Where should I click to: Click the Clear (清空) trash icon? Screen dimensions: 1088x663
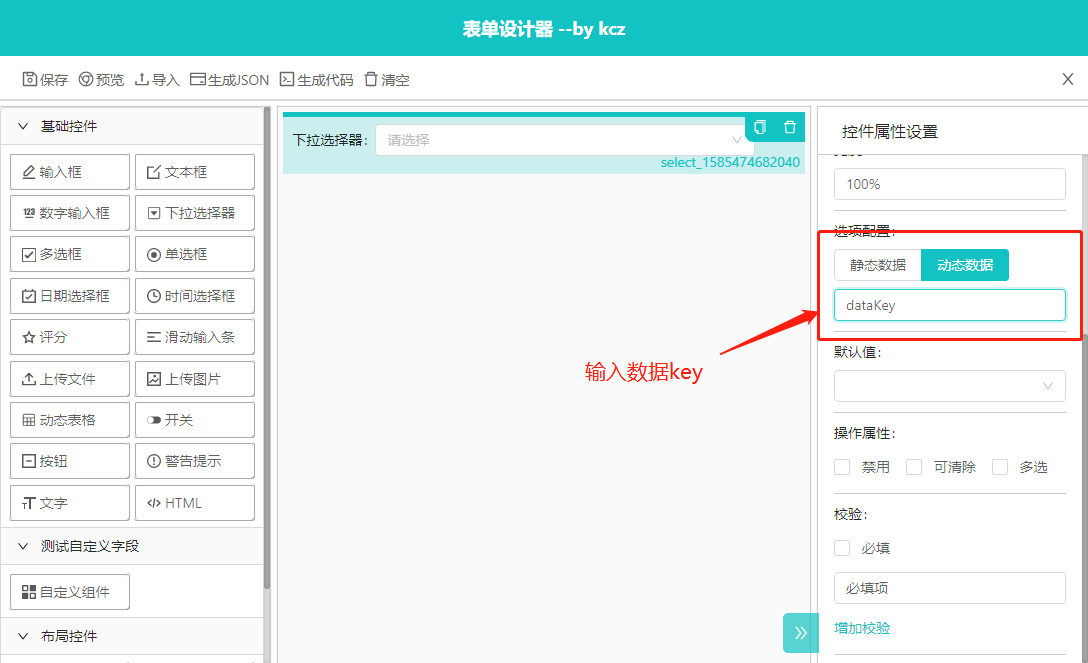pyautogui.click(x=371, y=80)
